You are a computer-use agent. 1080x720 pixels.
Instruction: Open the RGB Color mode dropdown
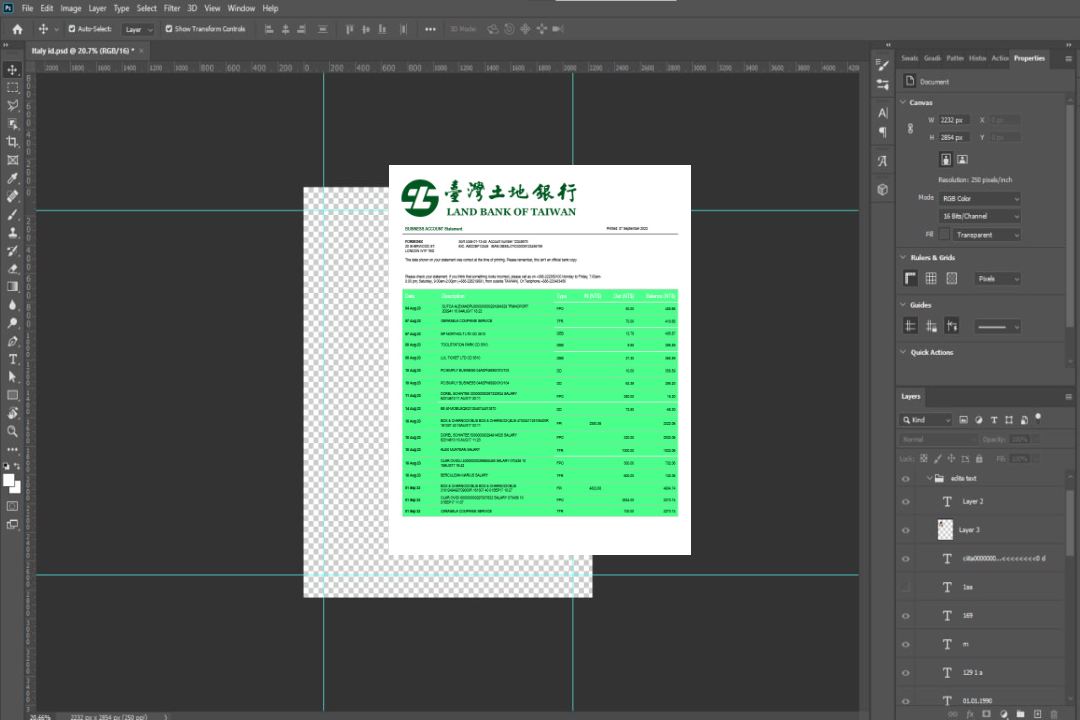[x=979, y=199]
